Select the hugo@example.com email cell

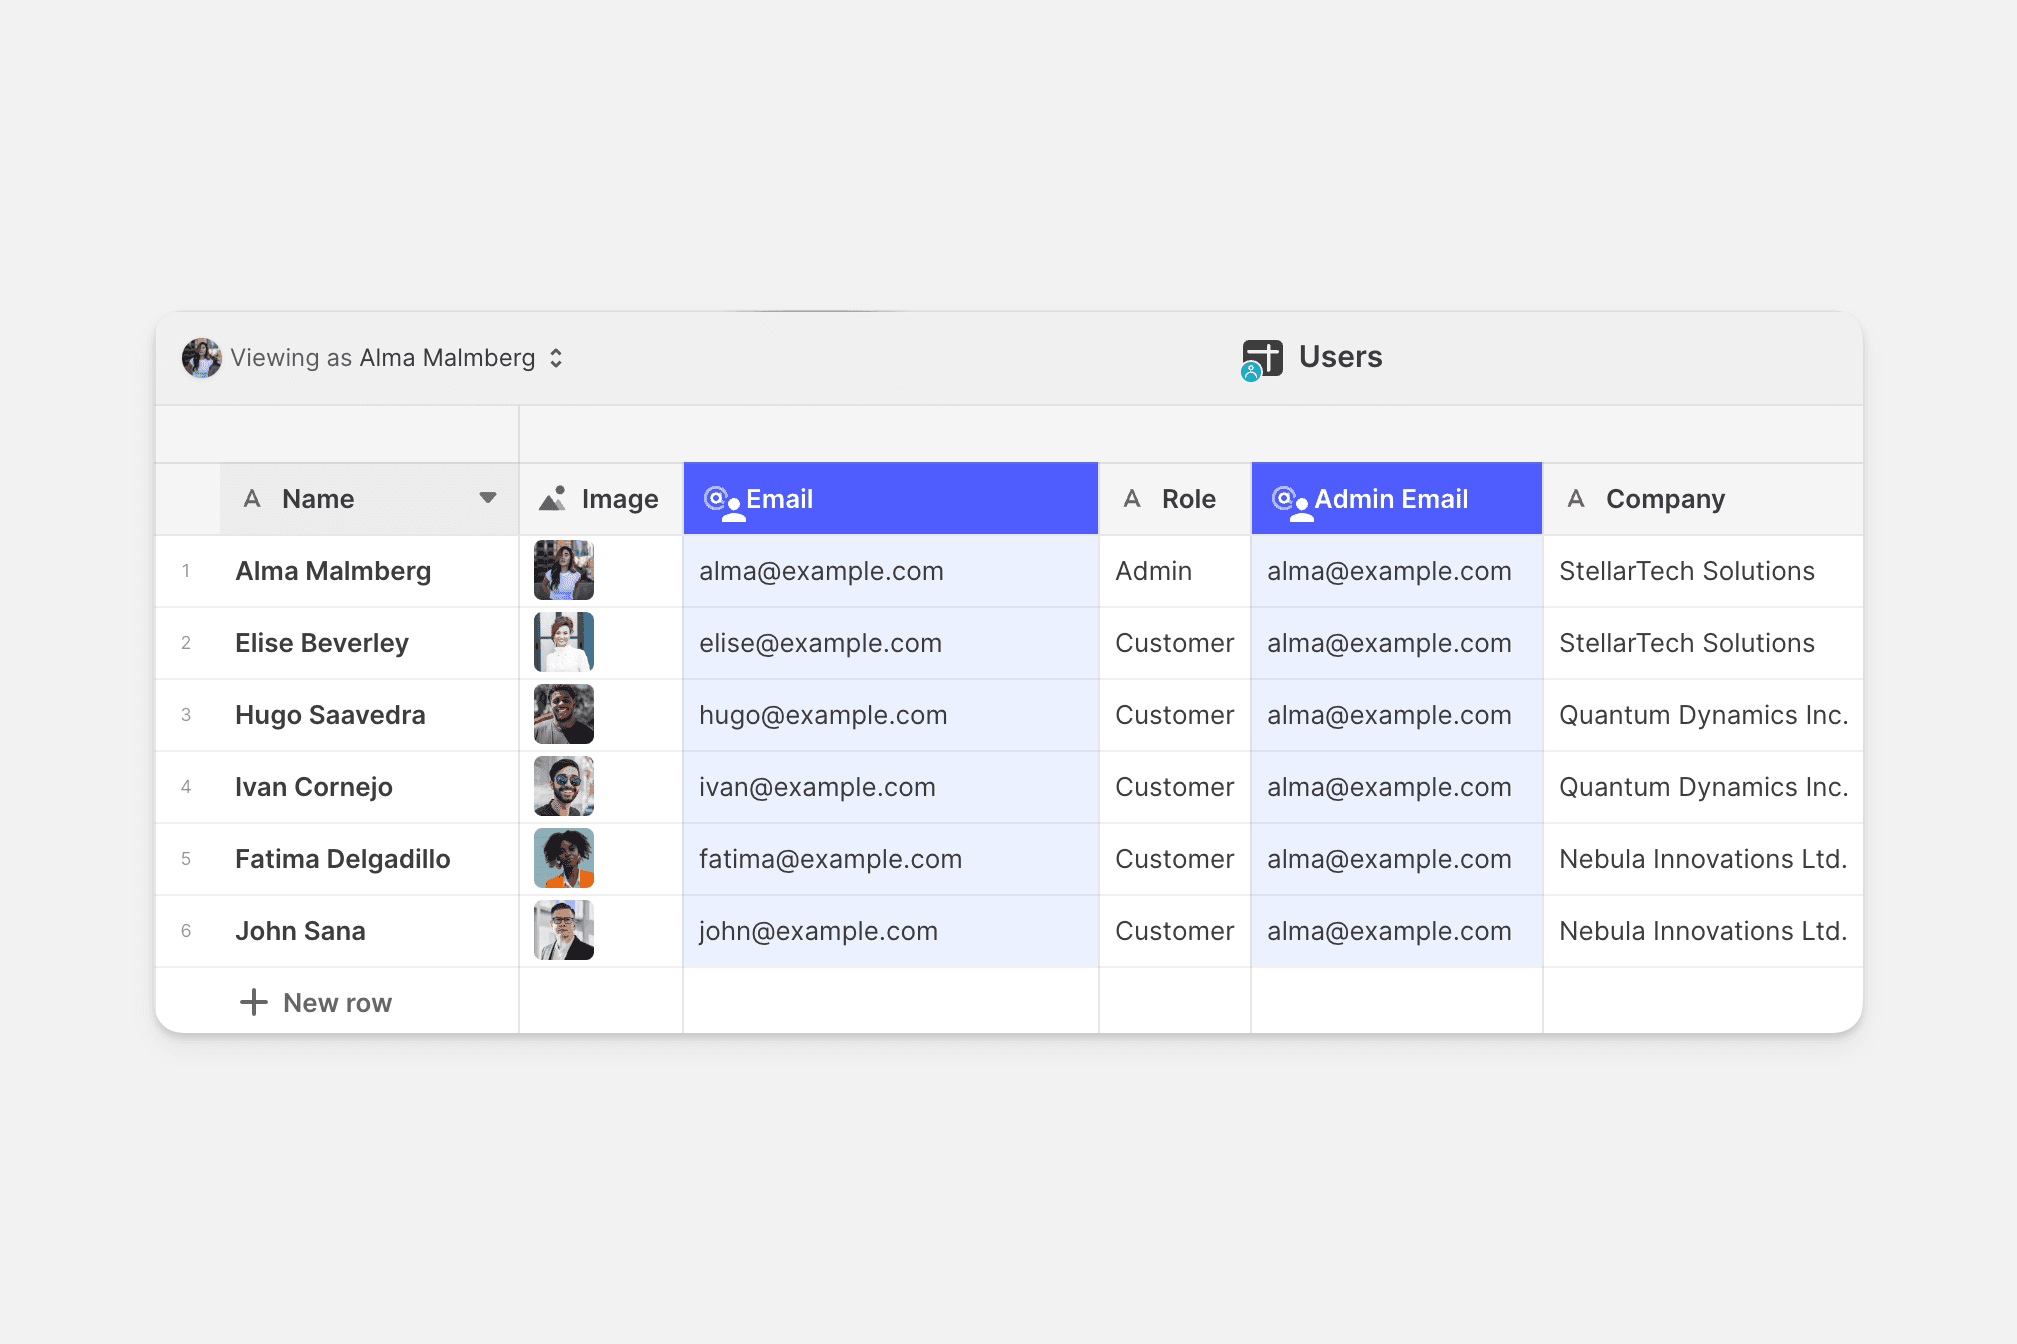pyautogui.click(x=823, y=715)
